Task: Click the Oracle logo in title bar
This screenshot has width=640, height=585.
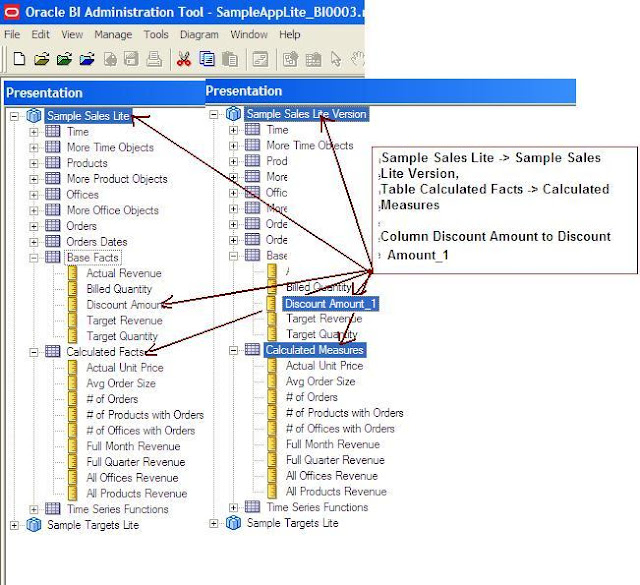Action: (11, 12)
